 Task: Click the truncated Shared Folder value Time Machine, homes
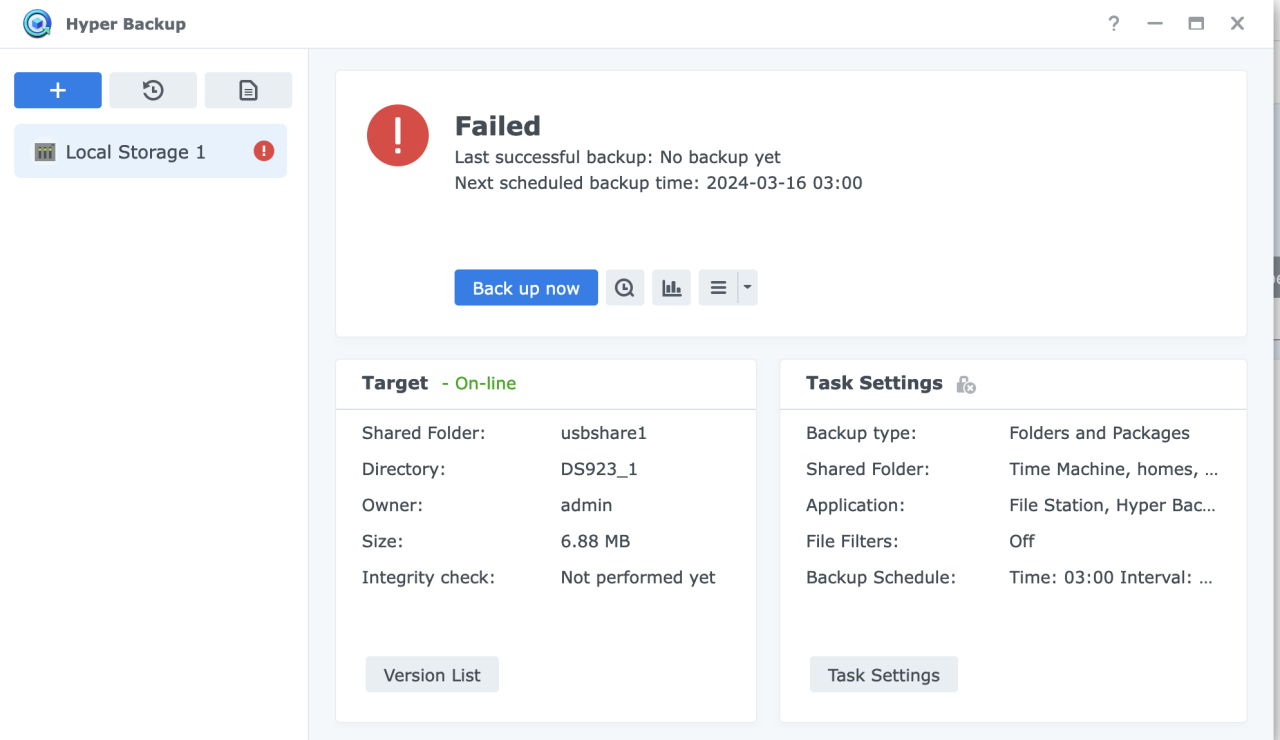1113,469
